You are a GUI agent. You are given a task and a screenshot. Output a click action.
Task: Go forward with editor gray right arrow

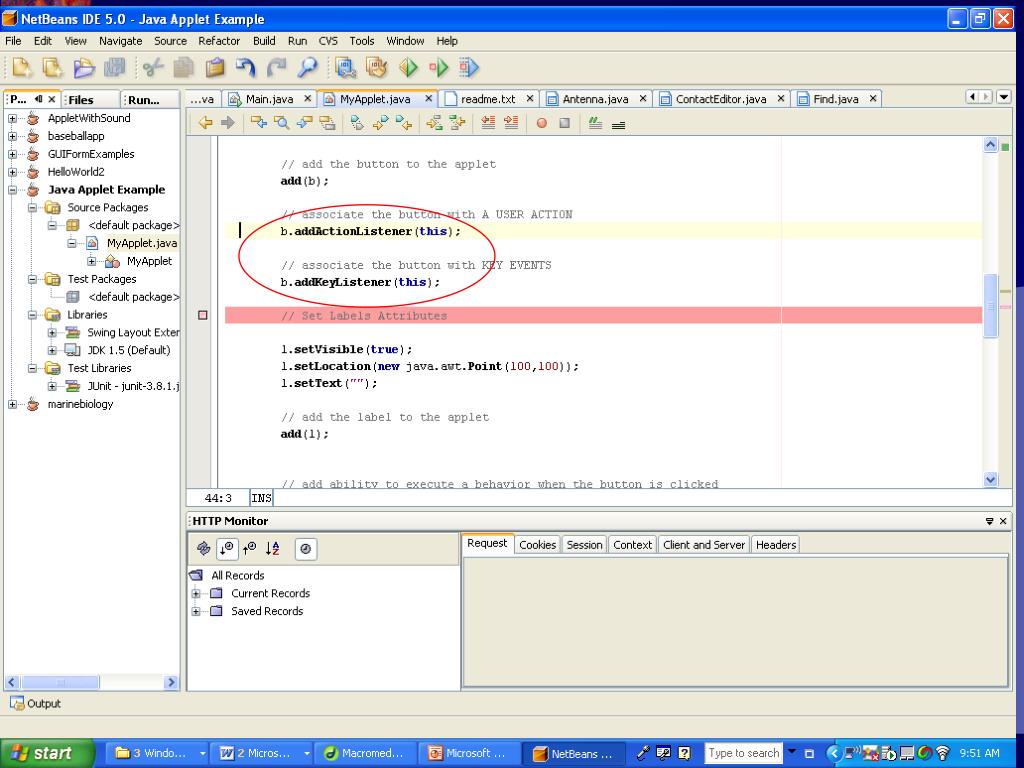tap(227, 123)
